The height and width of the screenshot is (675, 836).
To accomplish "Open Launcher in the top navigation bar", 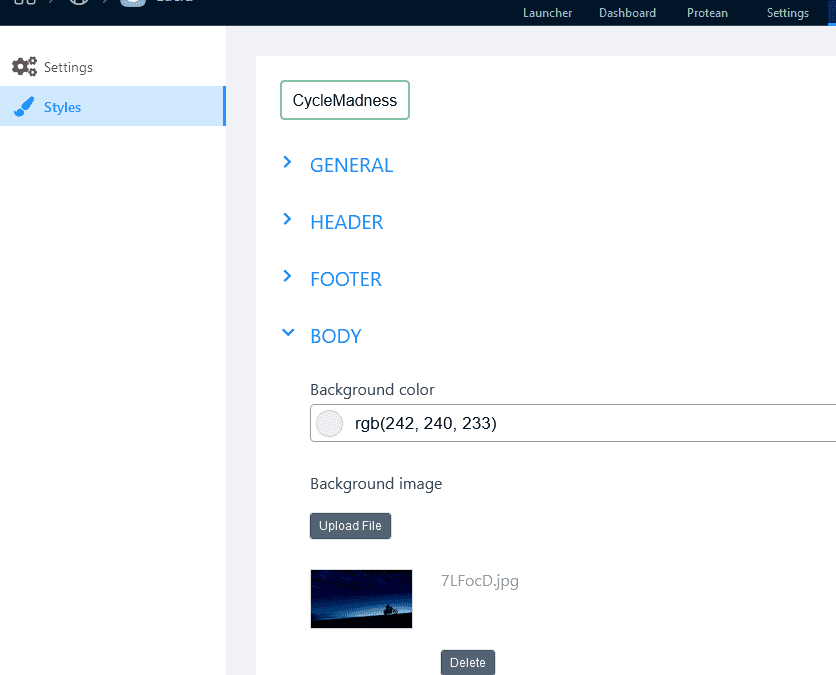I will pyautogui.click(x=547, y=13).
